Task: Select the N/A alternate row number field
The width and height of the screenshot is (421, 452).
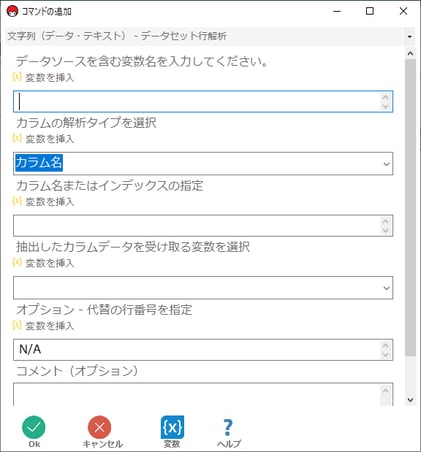Action: (x=203, y=350)
